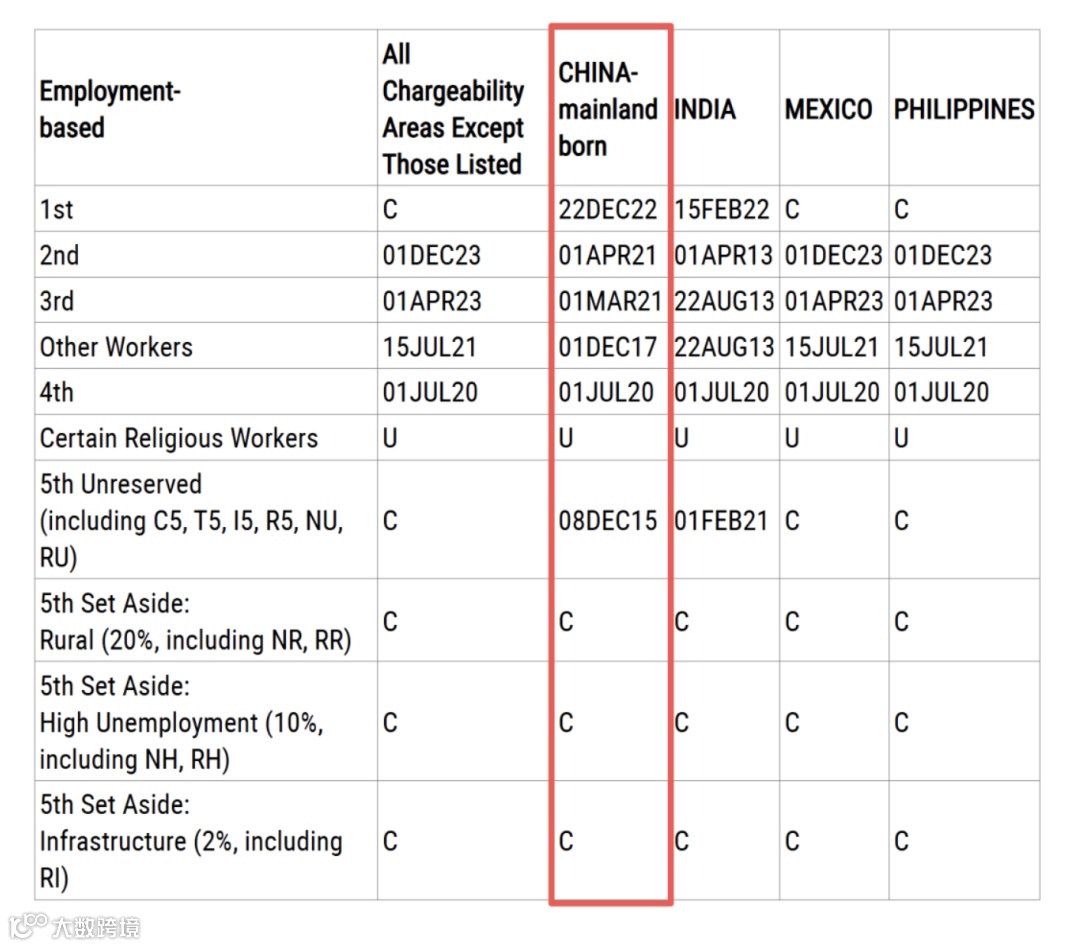Select "C" in China Infrastructure row

(x=565, y=842)
